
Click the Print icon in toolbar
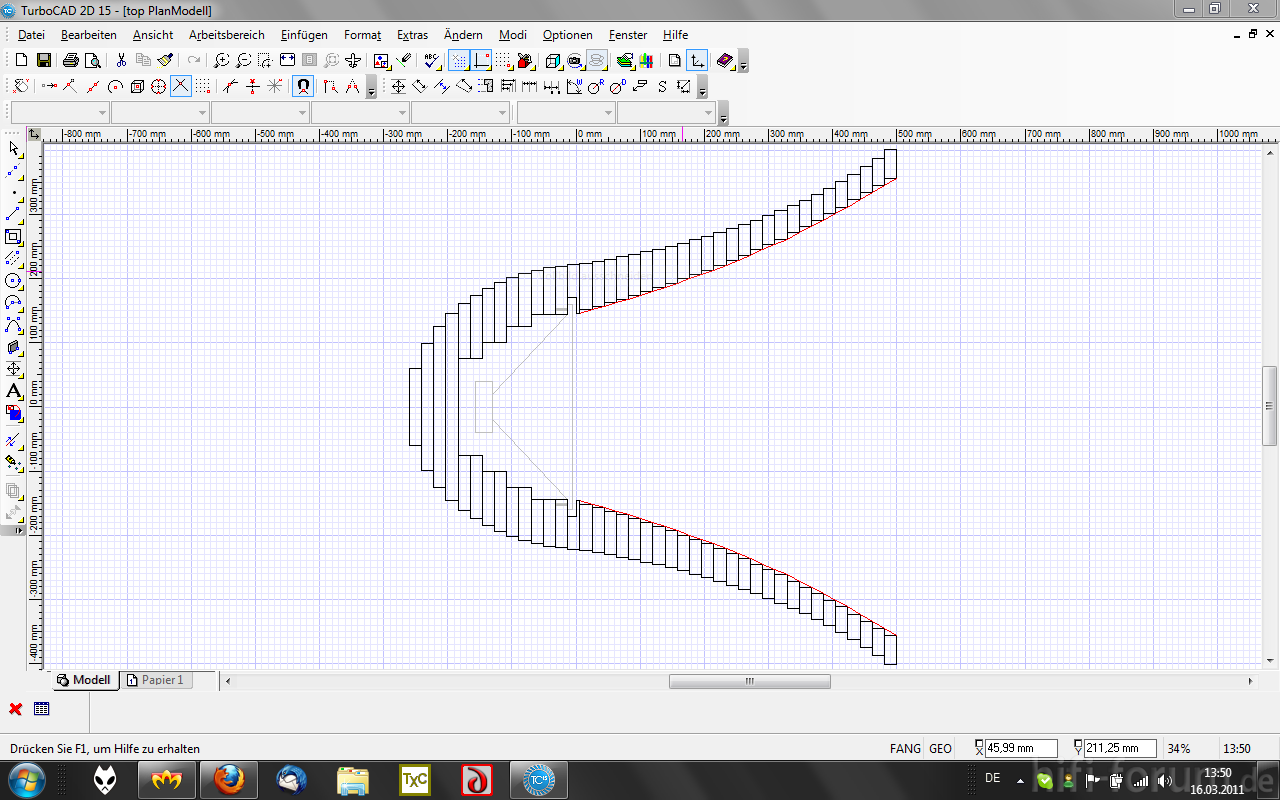(71, 61)
